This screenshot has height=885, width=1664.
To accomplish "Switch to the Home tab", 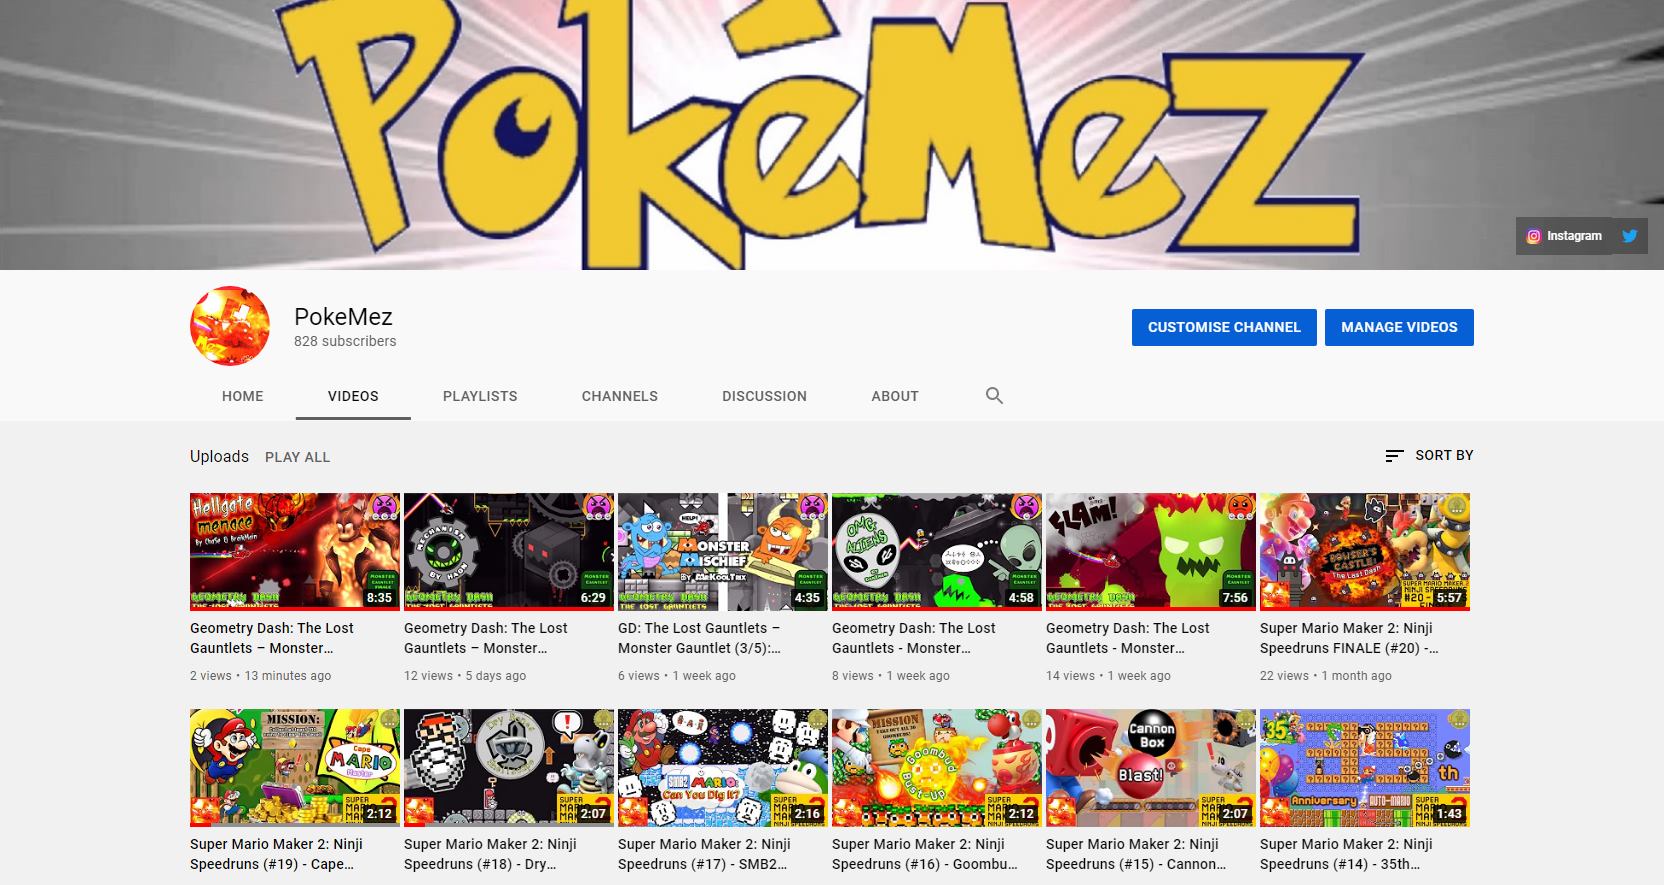I will [x=243, y=396].
